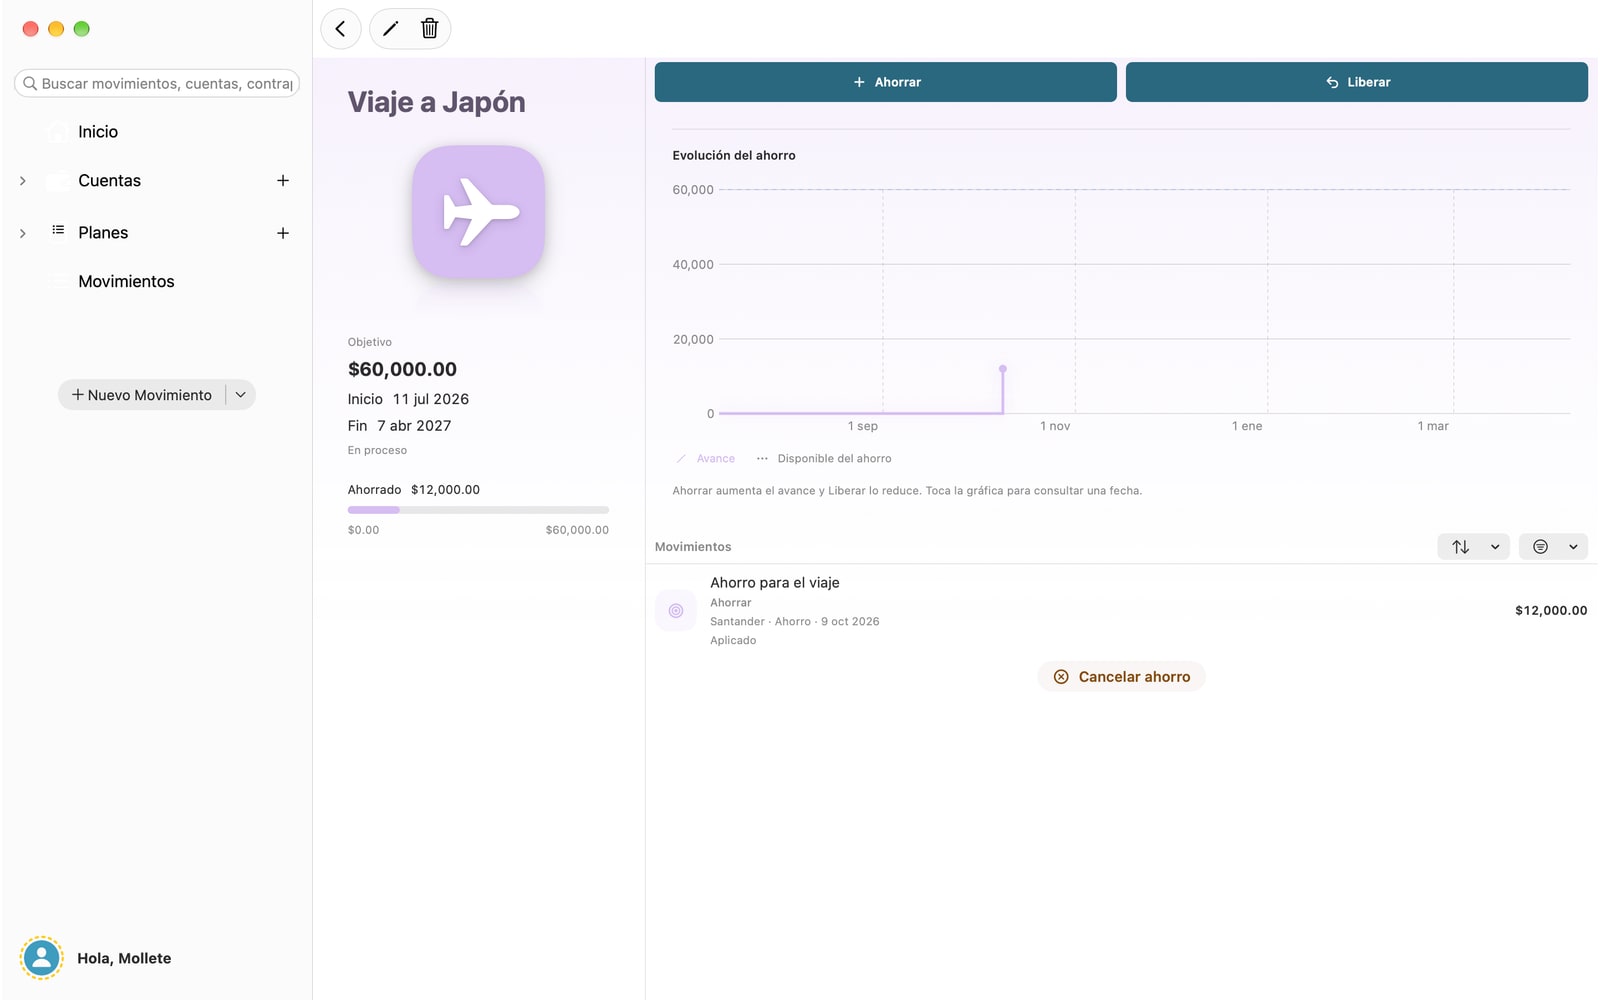Click the filter icon in Movimientos
The width and height of the screenshot is (1600, 1000).
1541,547
